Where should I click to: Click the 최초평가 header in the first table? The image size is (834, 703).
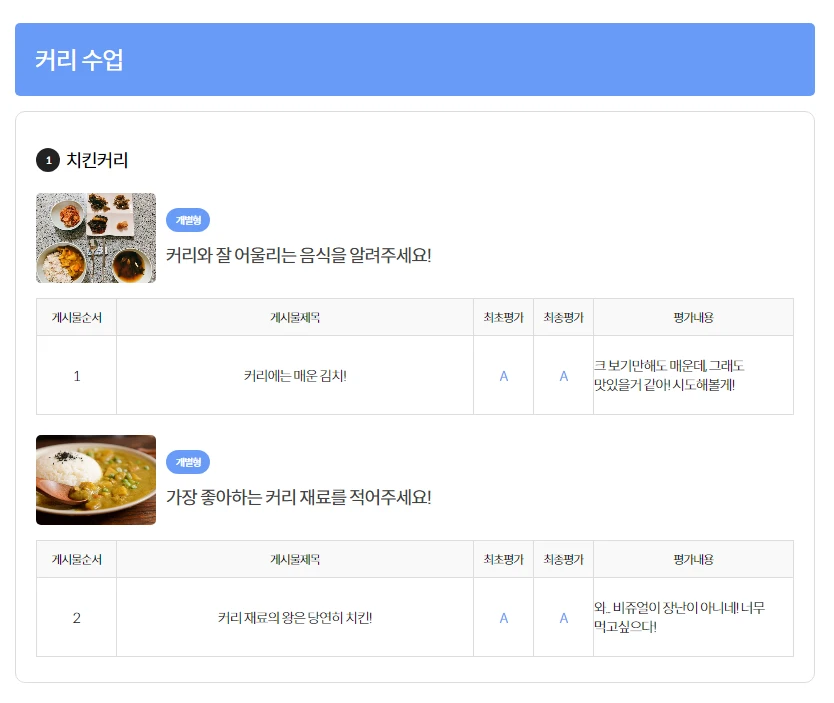pos(504,317)
